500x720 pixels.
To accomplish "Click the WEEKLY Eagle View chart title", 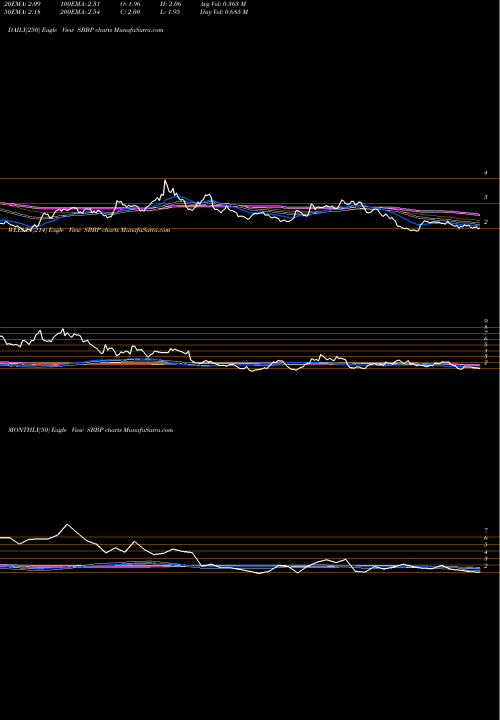I will pos(89,230).
